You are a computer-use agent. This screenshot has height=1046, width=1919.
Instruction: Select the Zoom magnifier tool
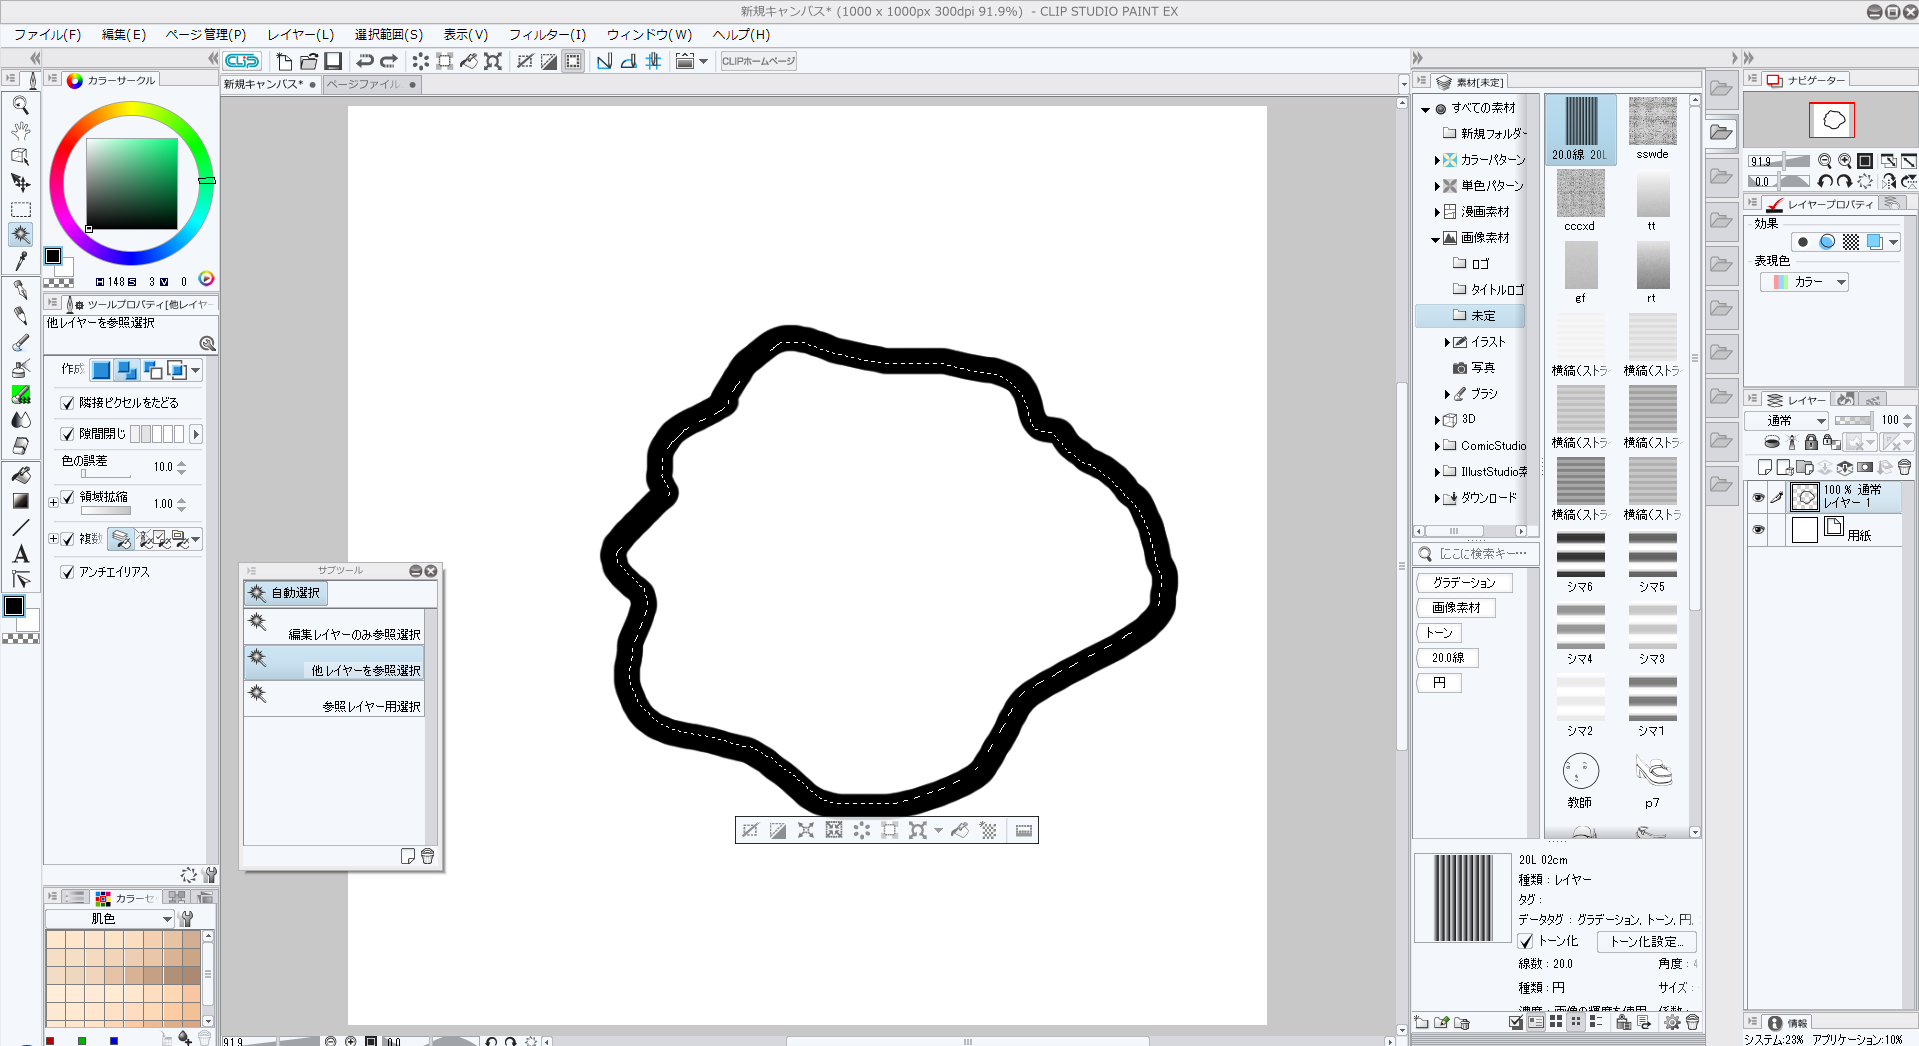click(20, 105)
